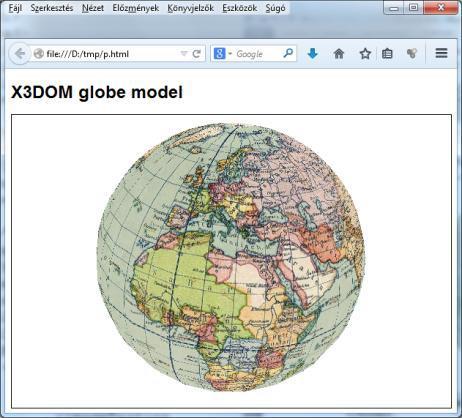The height and width of the screenshot is (418, 462).
Task: Open the Súgó menu
Action: point(275,8)
